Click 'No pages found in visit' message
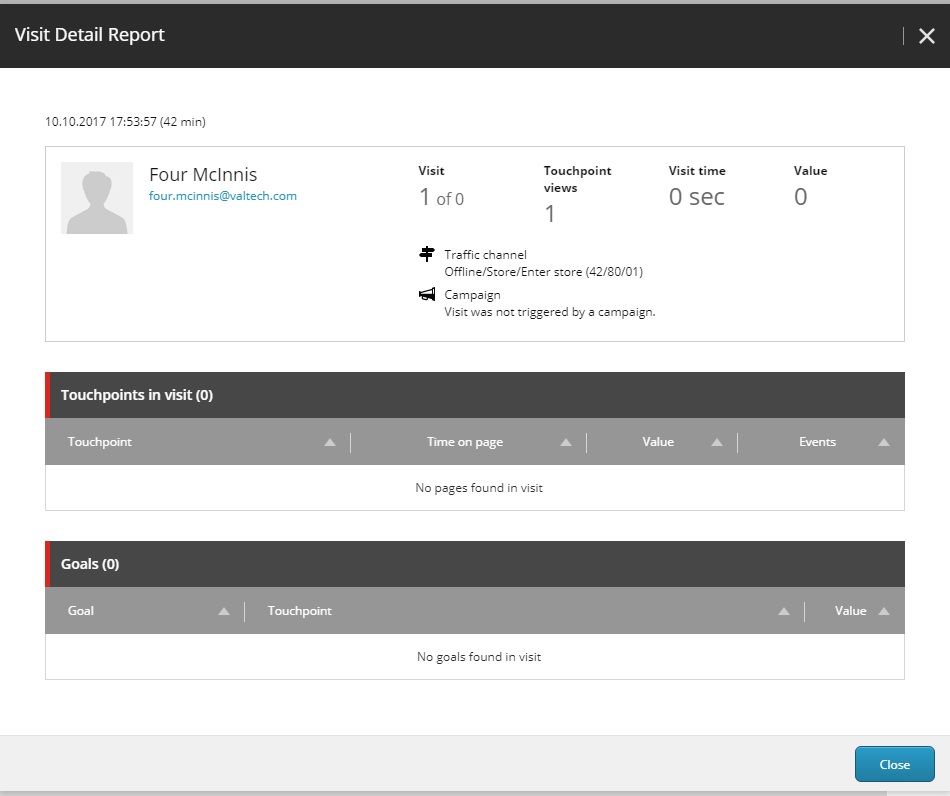This screenshot has height=796, width=950. 479,488
